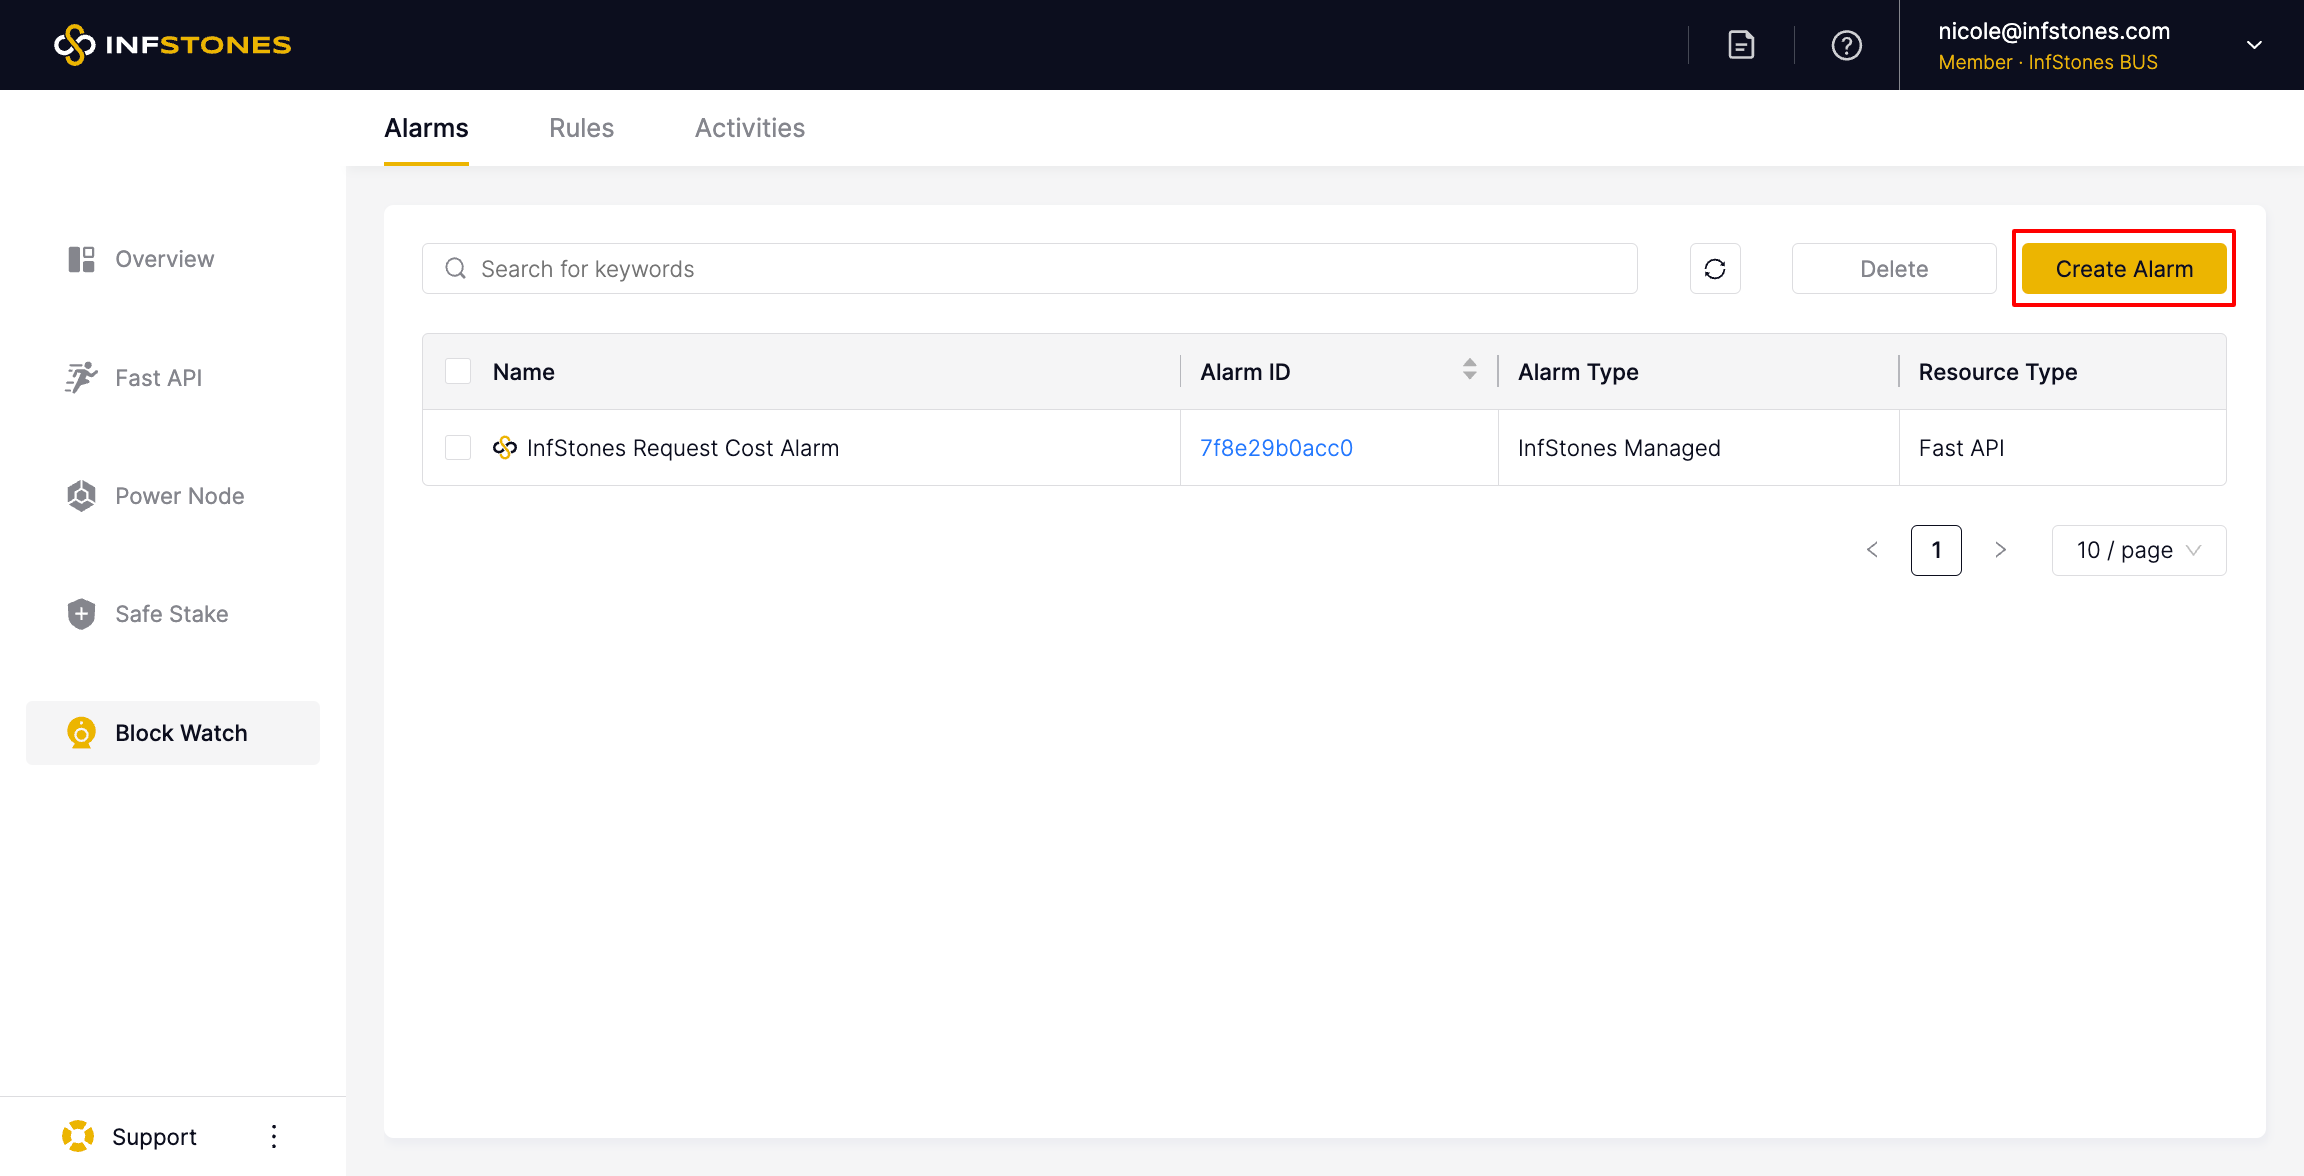This screenshot has width=2304, height=1176.
Task: Open Overview in the sidebar
Action: (164, 259)
